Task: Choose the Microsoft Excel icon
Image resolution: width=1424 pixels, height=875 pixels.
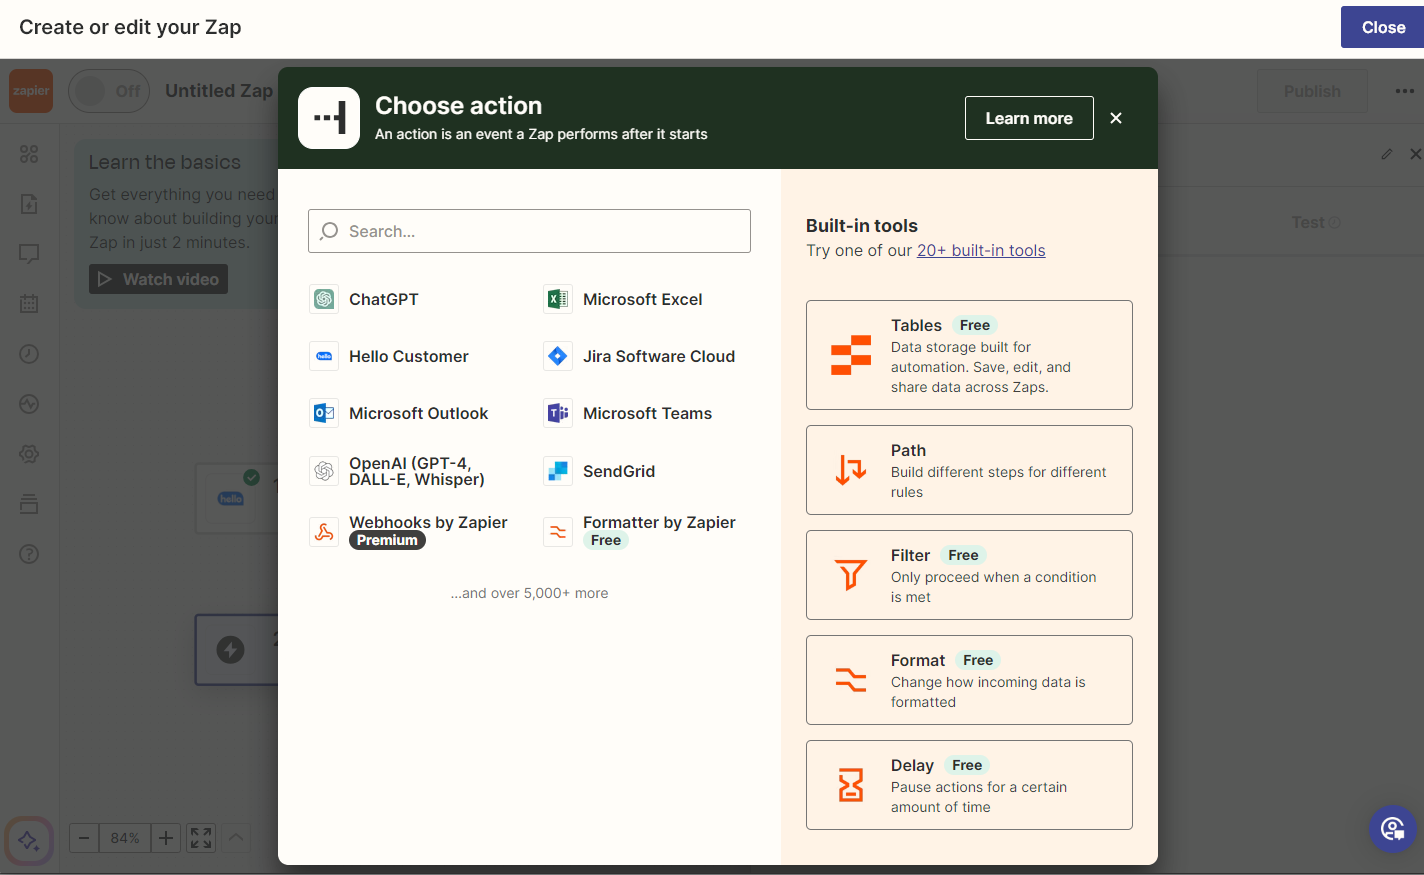Action: pyautogui.click(x=558, y=299)
